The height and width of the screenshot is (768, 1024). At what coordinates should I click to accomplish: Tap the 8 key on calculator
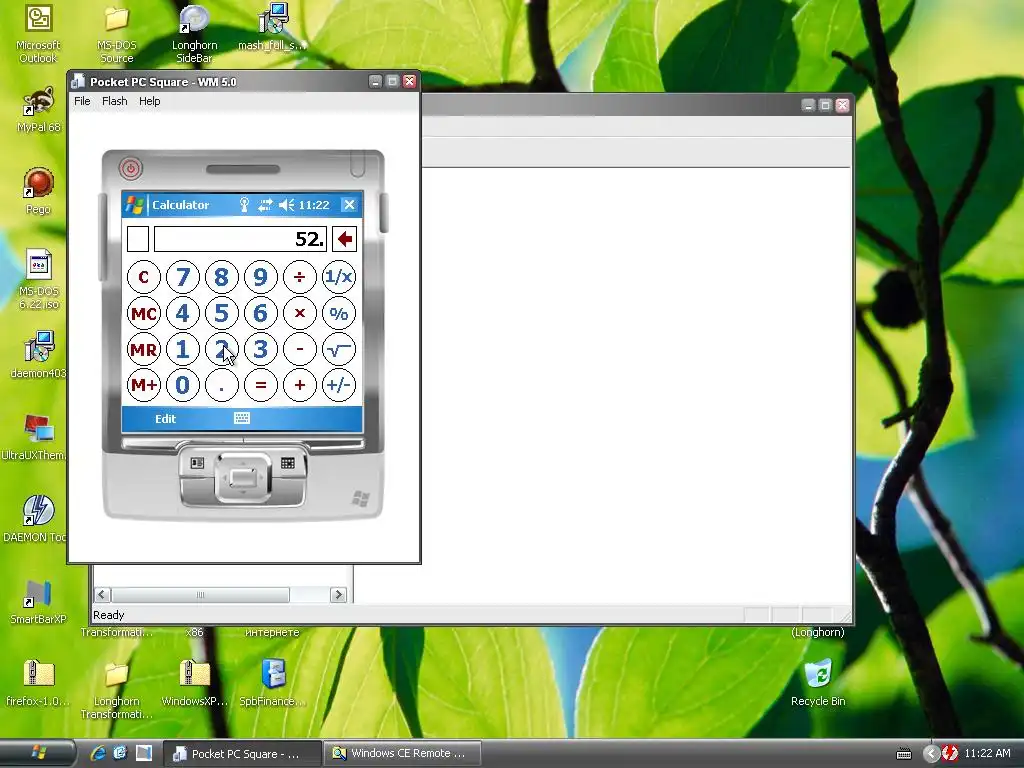(221, 277)
